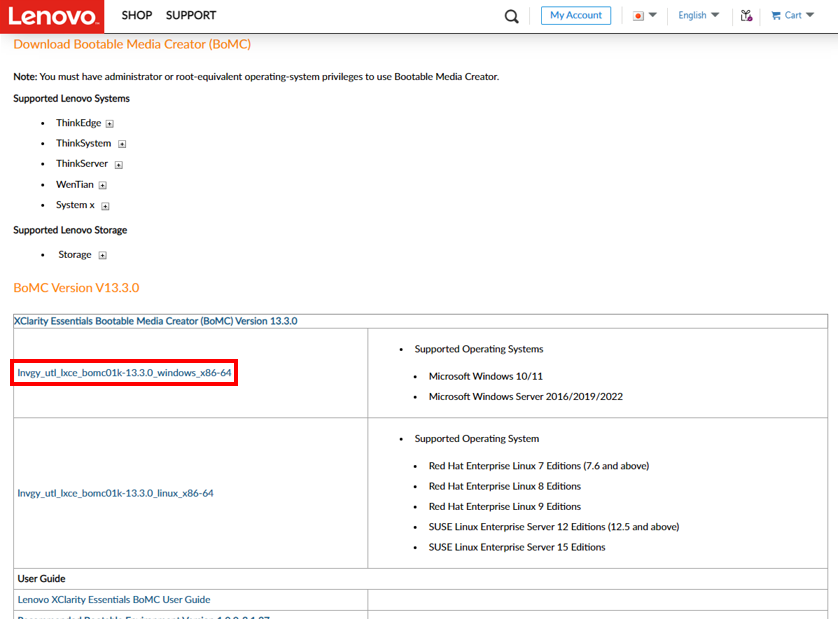
Task: Expand the ThinkEdge systems list
Action: coord(108,123)
